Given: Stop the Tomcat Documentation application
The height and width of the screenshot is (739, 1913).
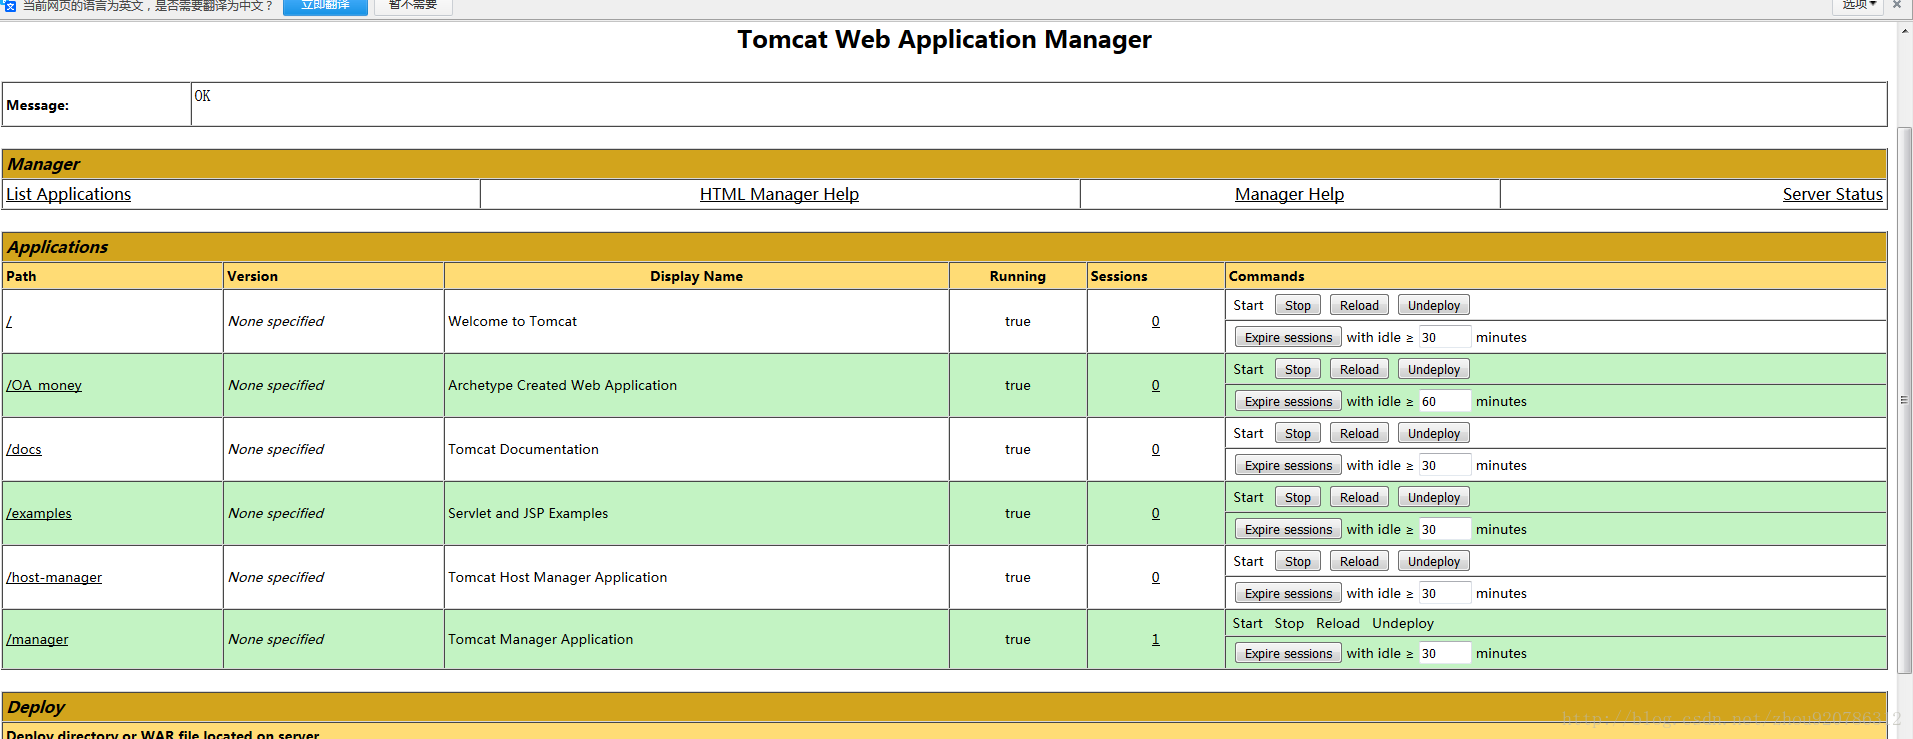Looking at the screenshot, I should [1298, 433].
